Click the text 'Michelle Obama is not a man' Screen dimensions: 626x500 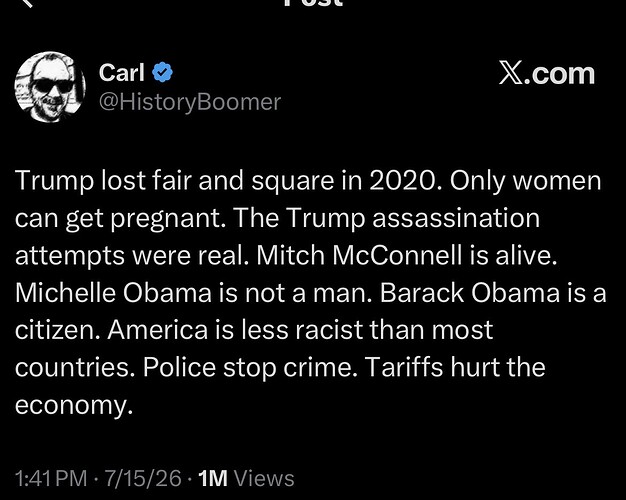pyautogui.click(x=194, y=293)
